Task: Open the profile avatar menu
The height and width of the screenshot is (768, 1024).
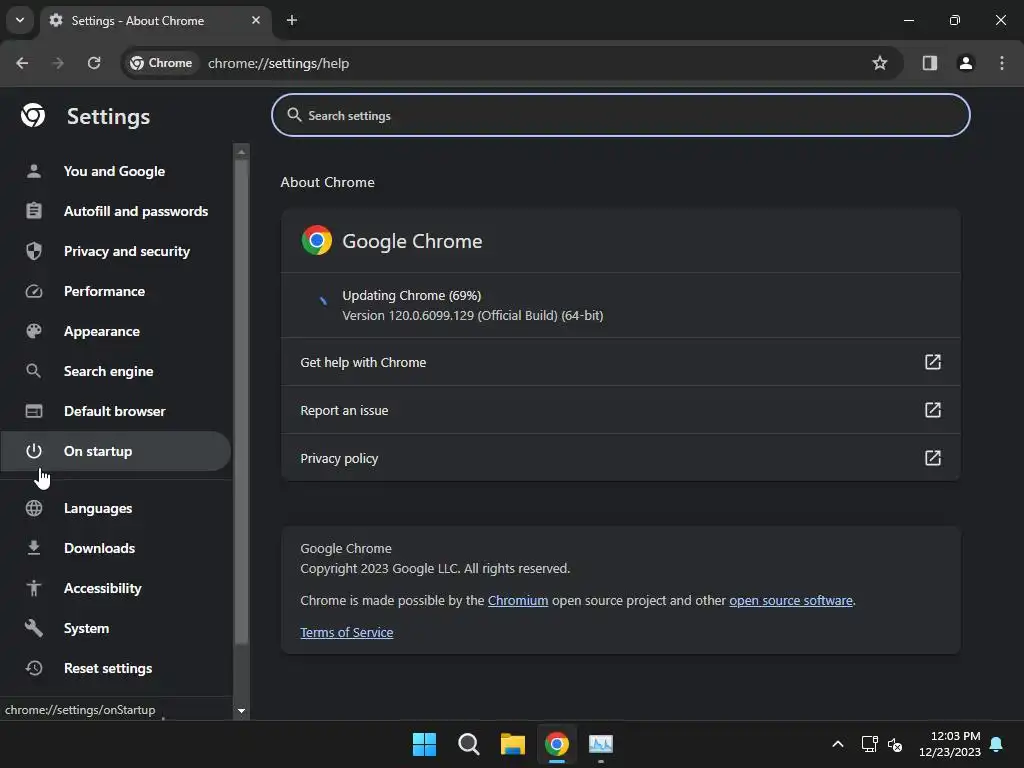Action: pos(966,63)
